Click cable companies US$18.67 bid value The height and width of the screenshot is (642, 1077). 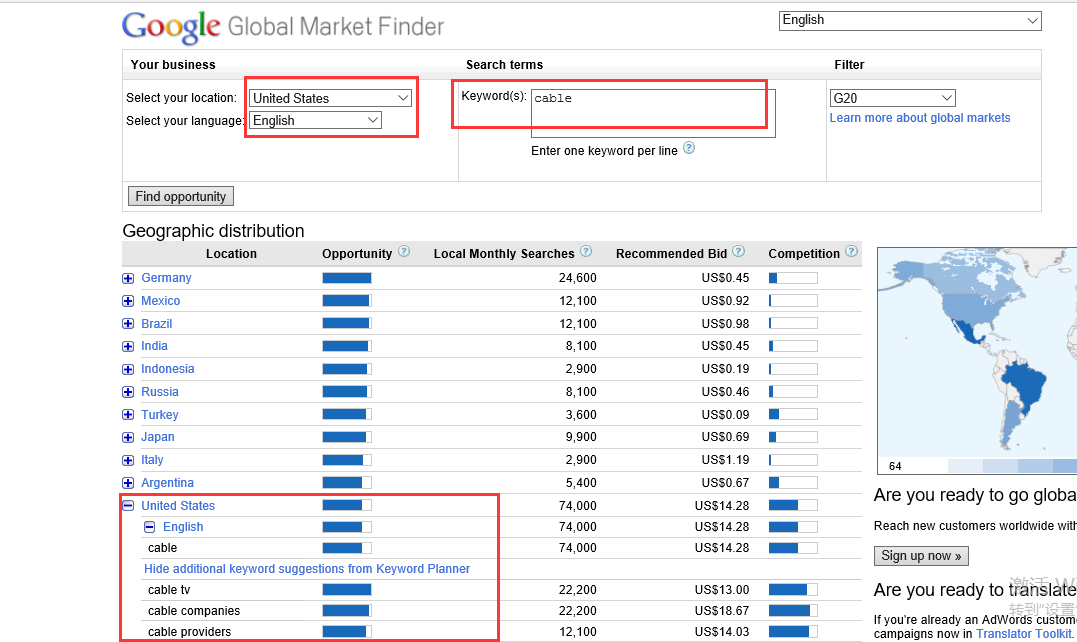point(722,610)
